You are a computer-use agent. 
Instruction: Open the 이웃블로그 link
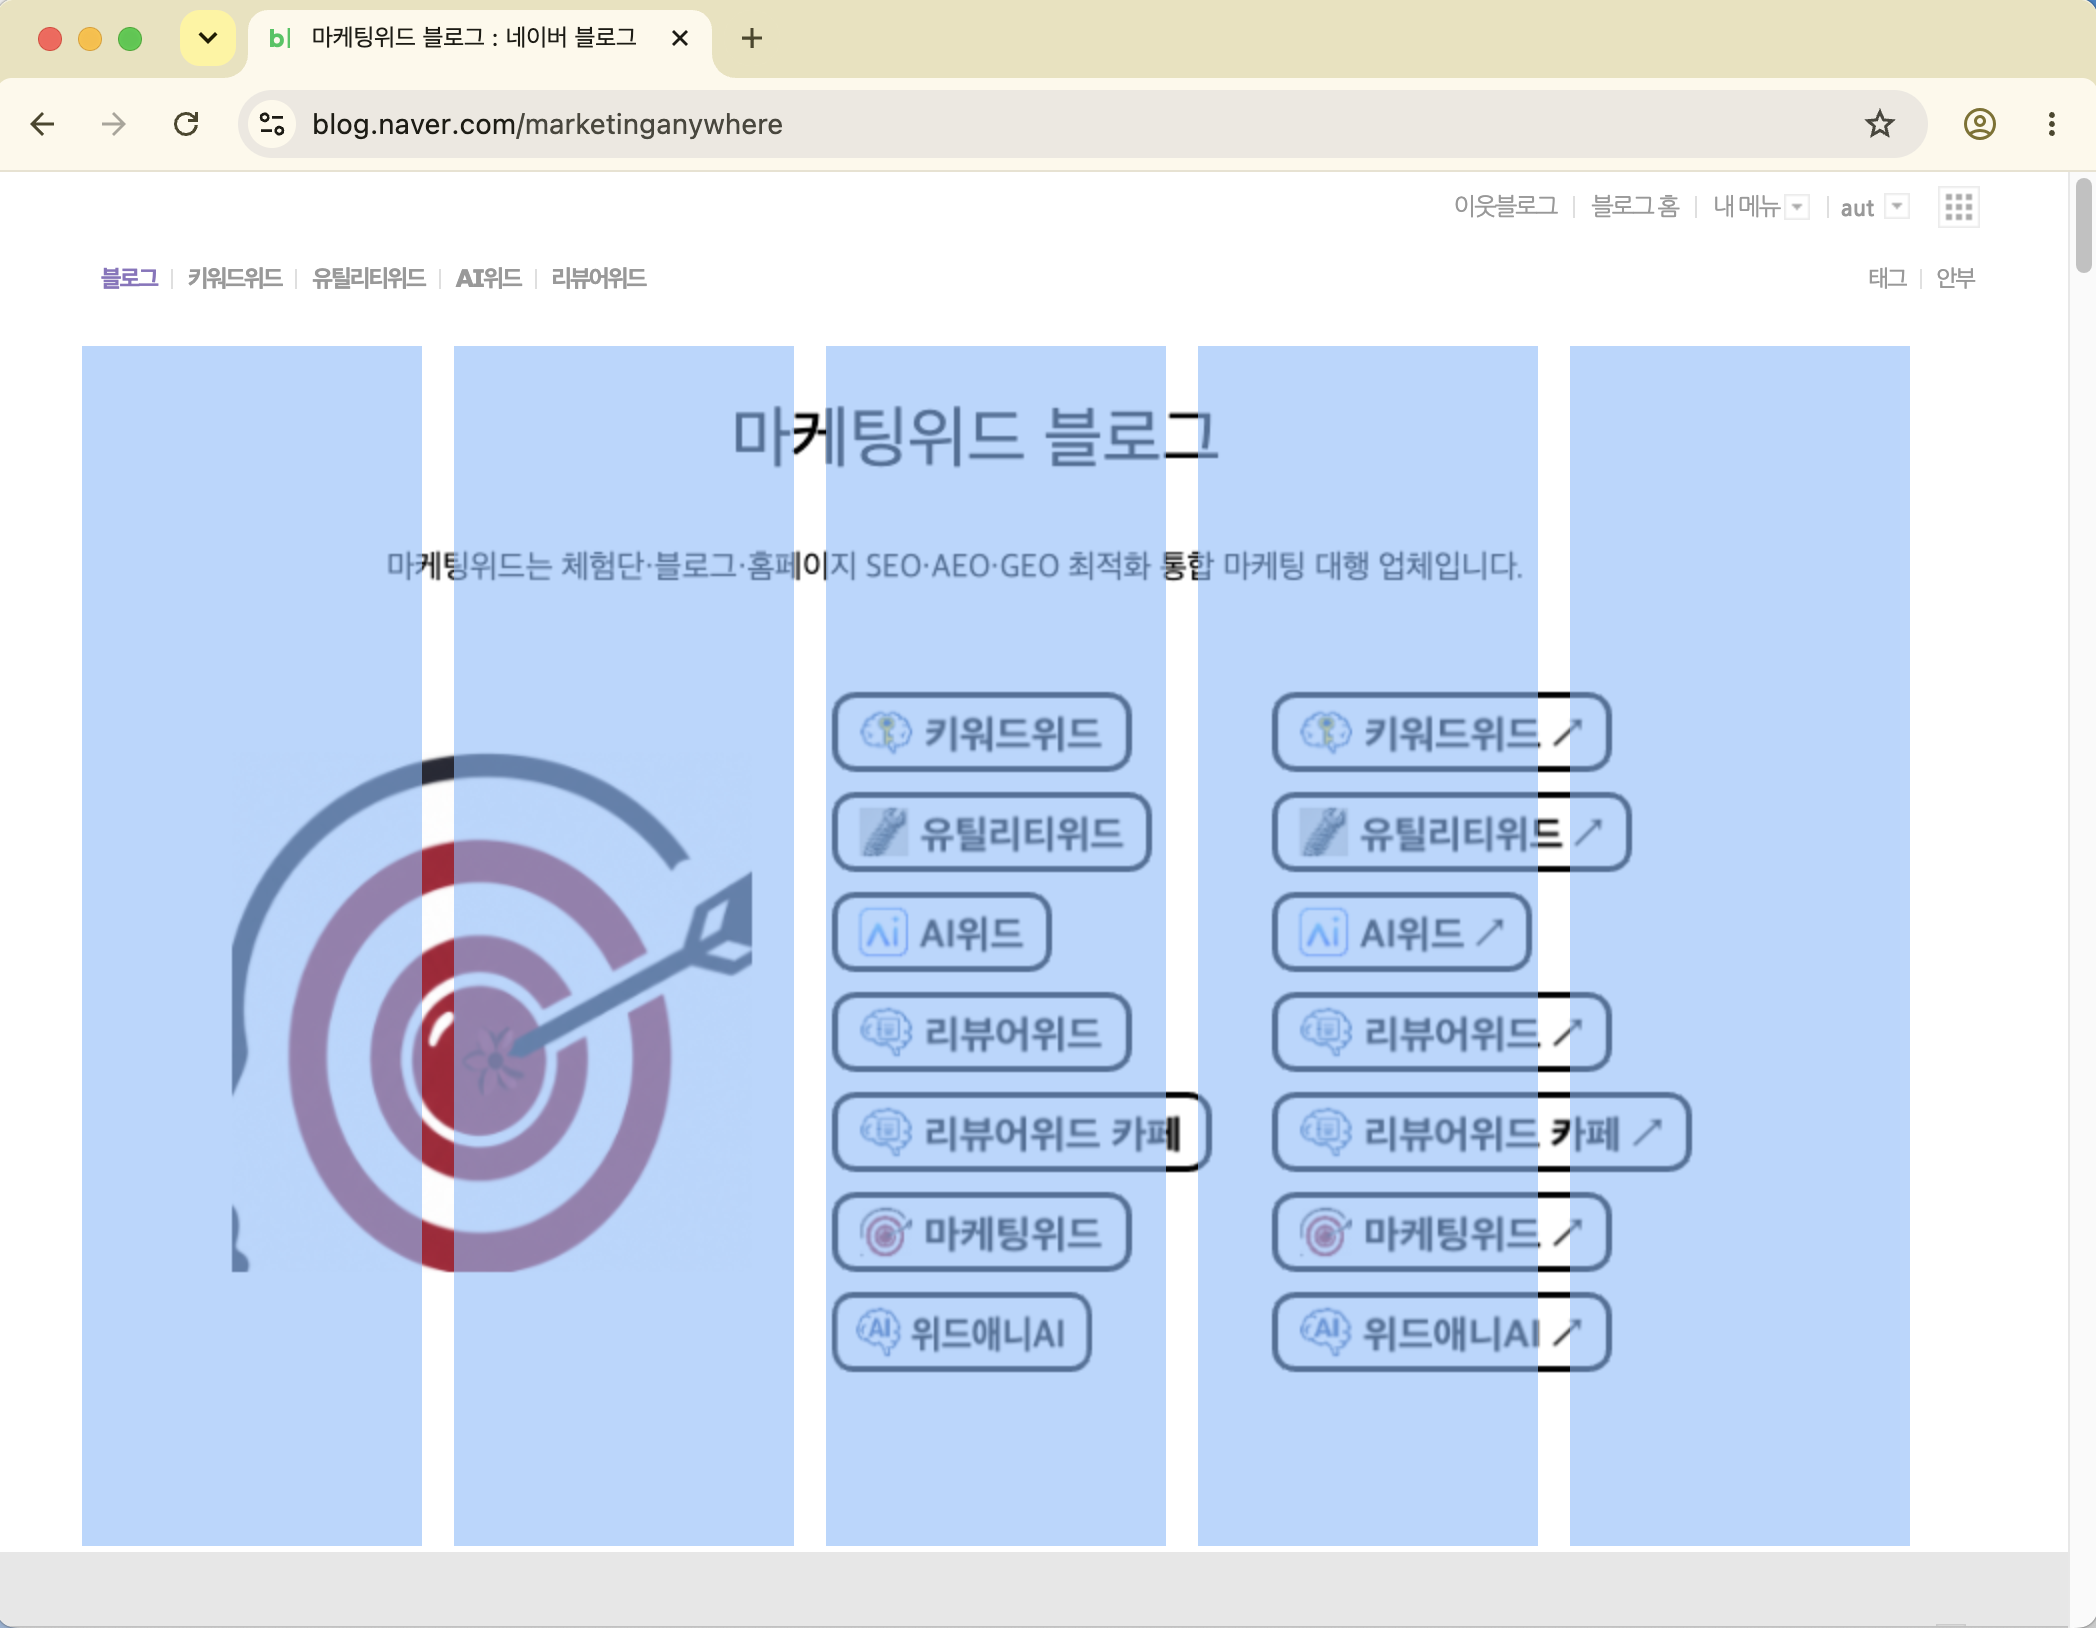coord(1505,207)
